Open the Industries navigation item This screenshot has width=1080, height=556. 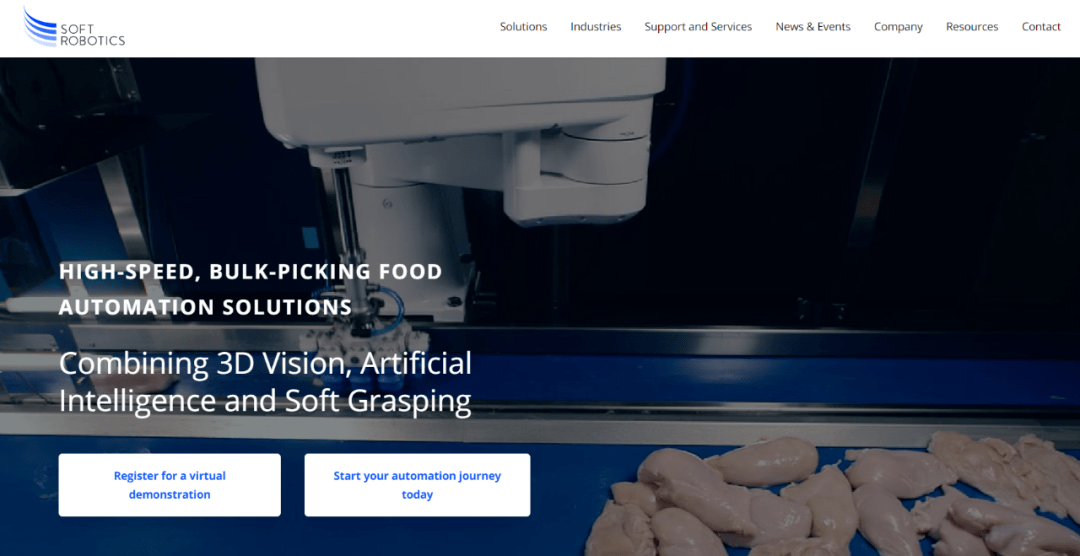tap(596, 27)
